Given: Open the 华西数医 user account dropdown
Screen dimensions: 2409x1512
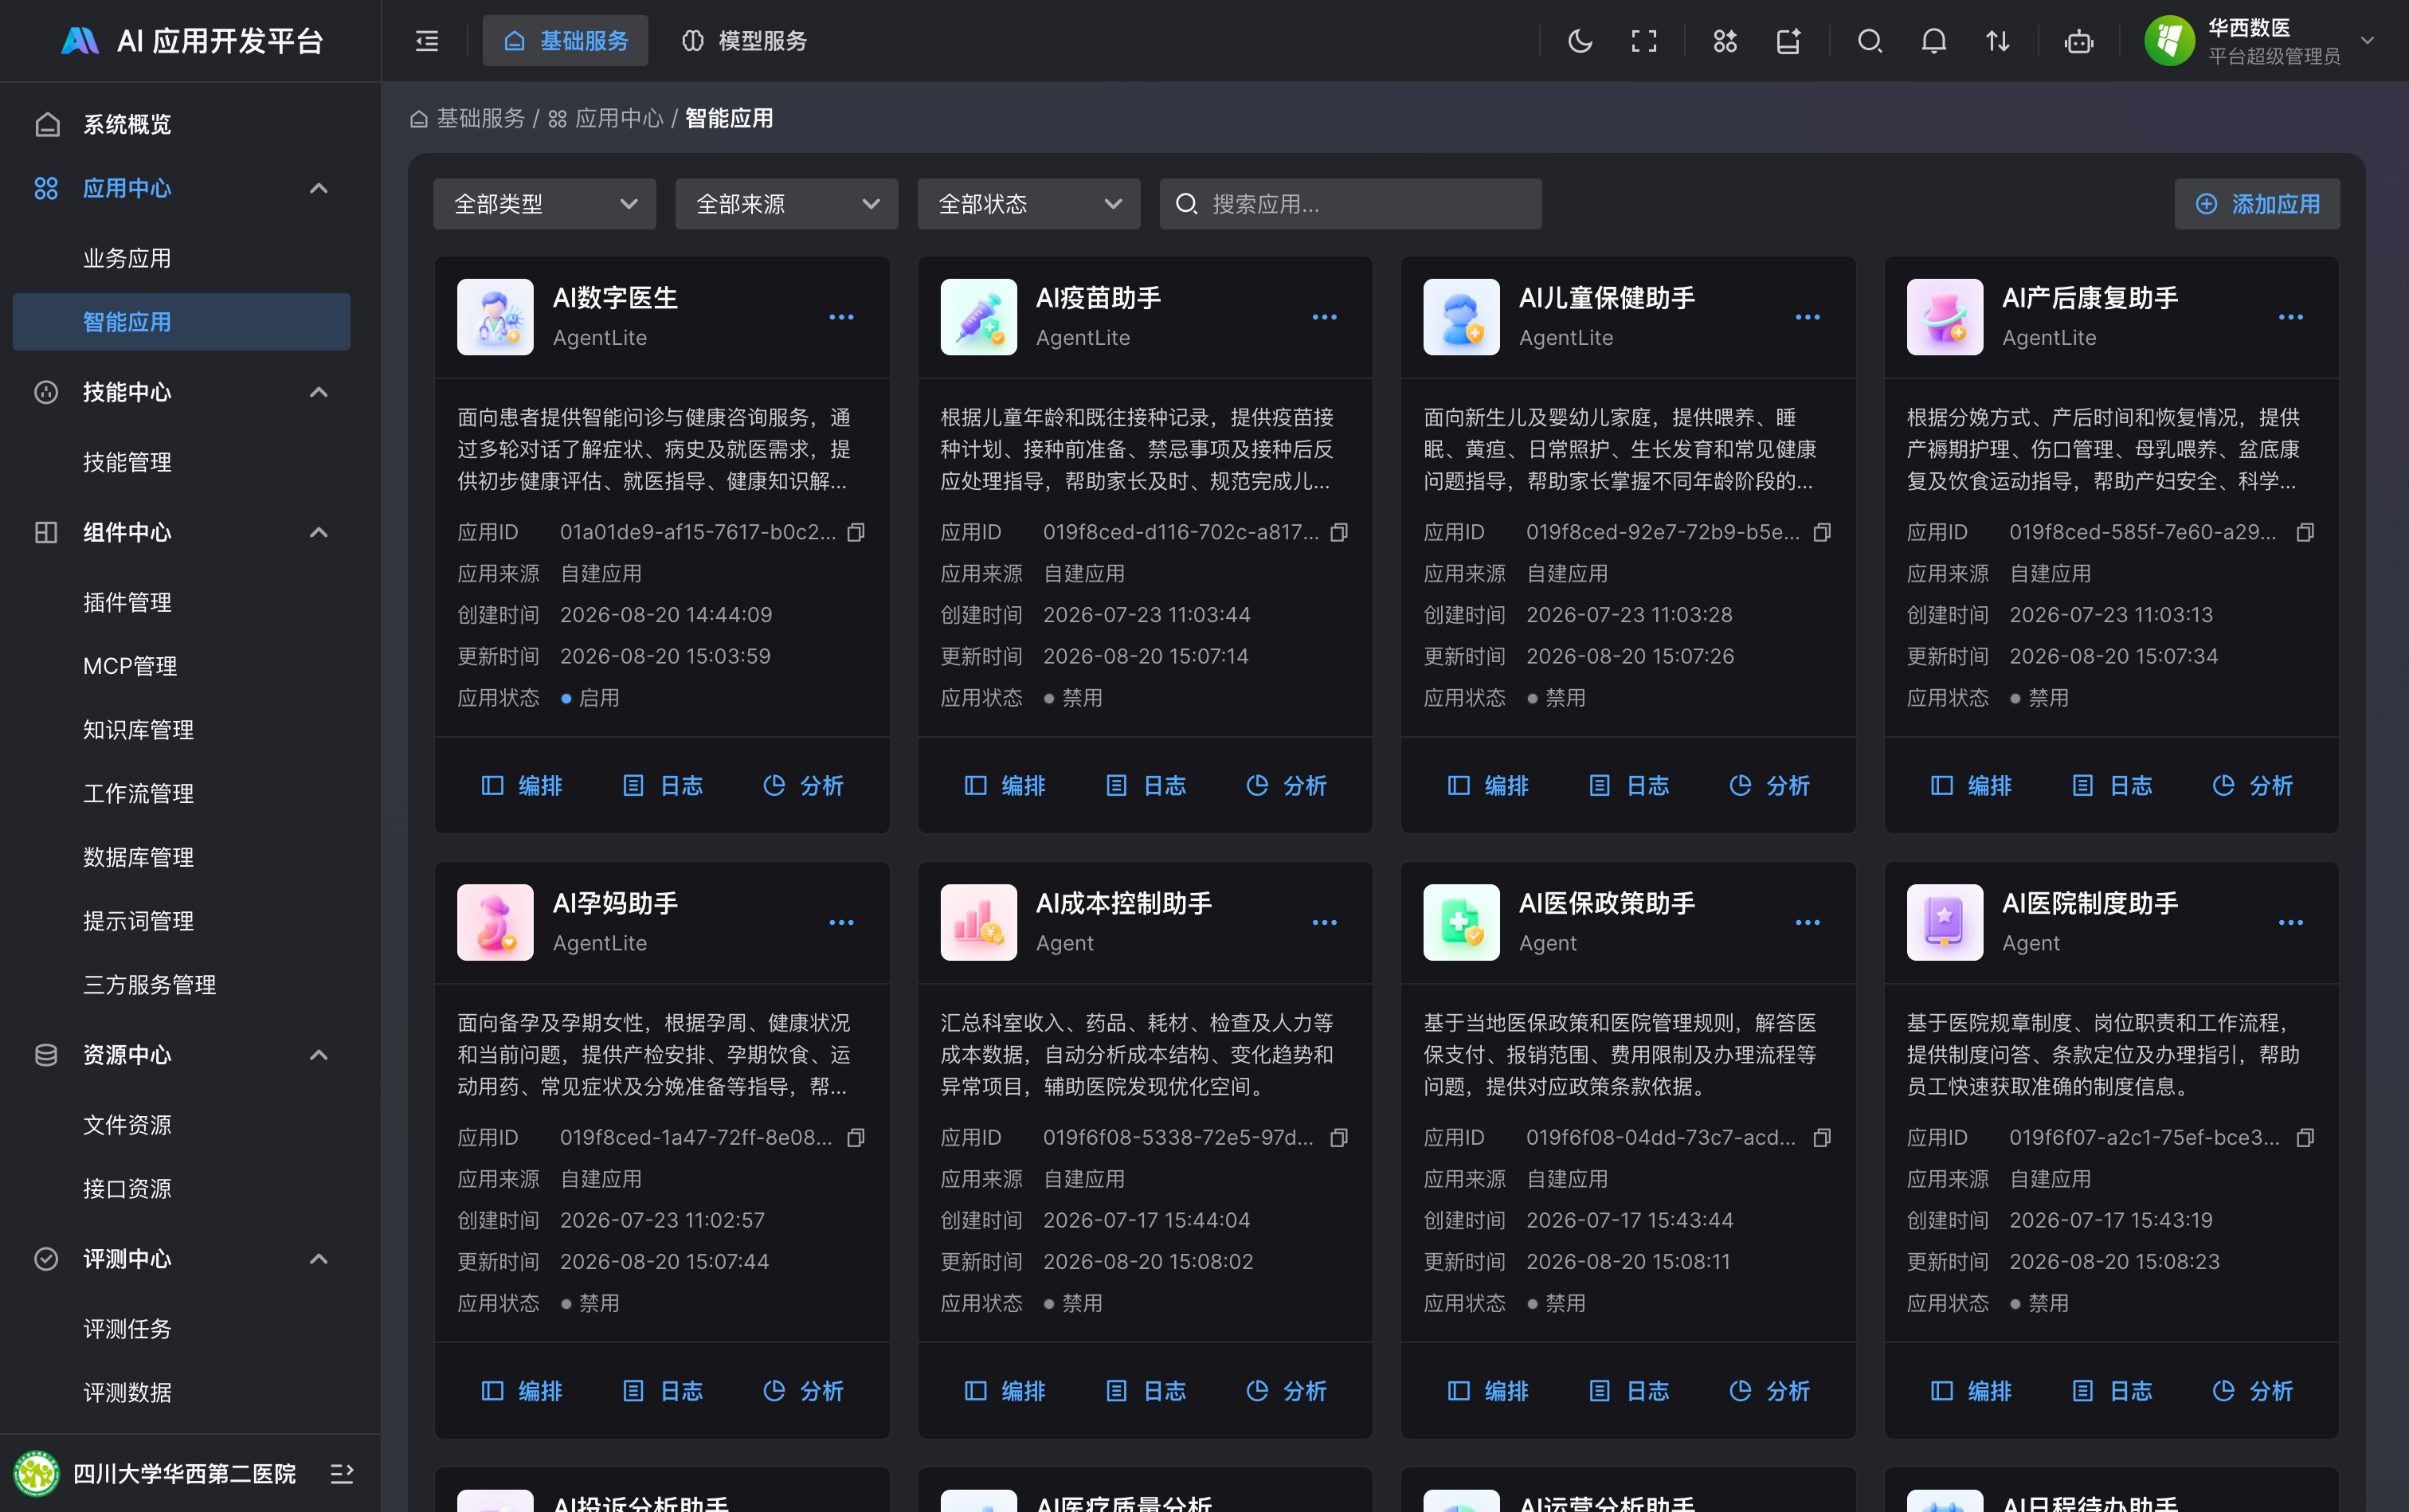Looking at the screenshot, I should click(x=2260, y=41).
